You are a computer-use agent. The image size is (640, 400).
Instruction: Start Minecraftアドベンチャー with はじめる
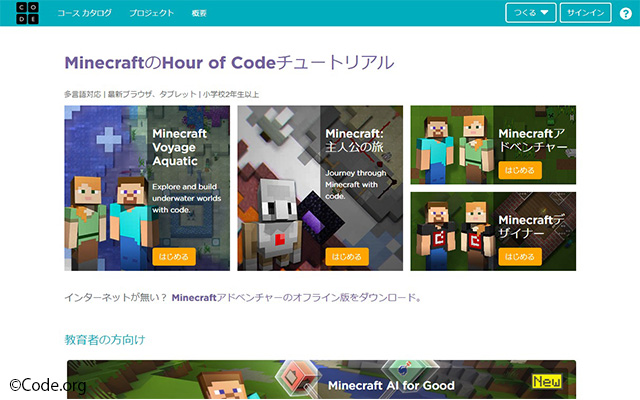[x=520, y=170]
